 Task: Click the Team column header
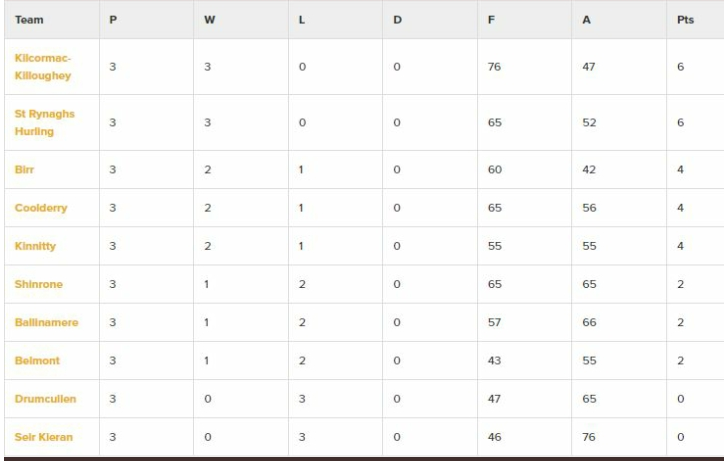pyautogui.click(x=29, y=20)
